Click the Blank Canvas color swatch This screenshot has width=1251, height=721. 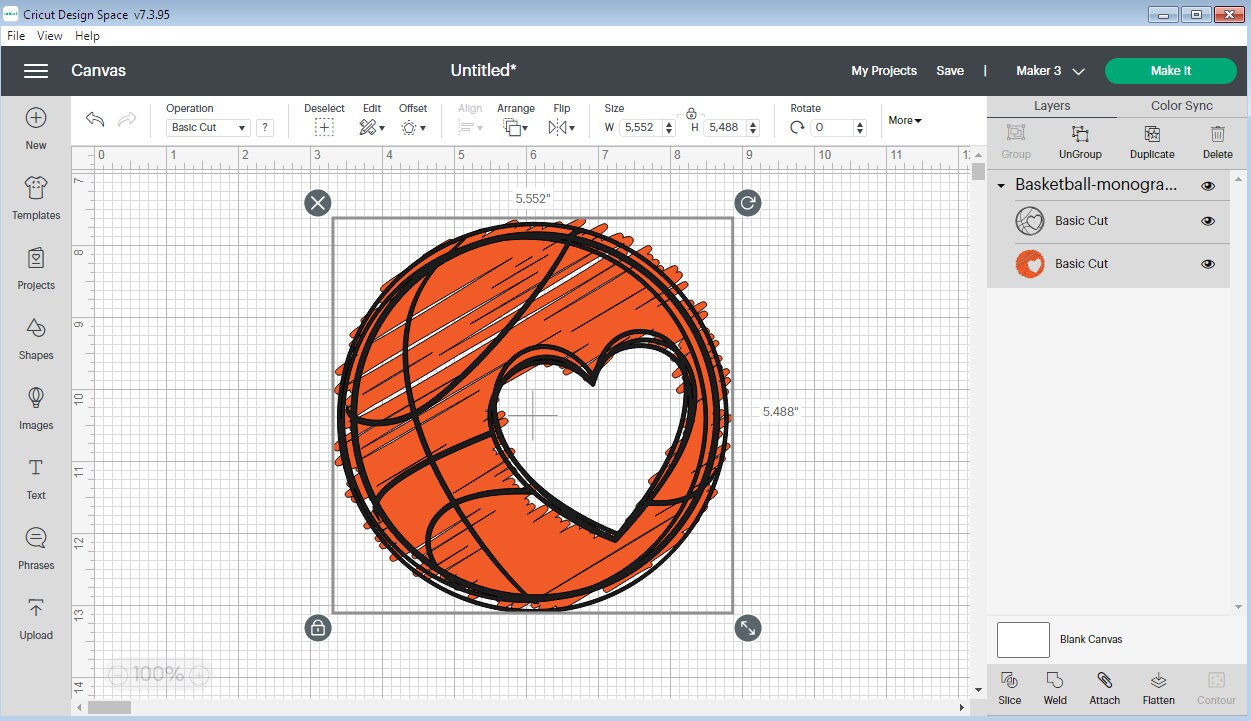pos(1022,639)
